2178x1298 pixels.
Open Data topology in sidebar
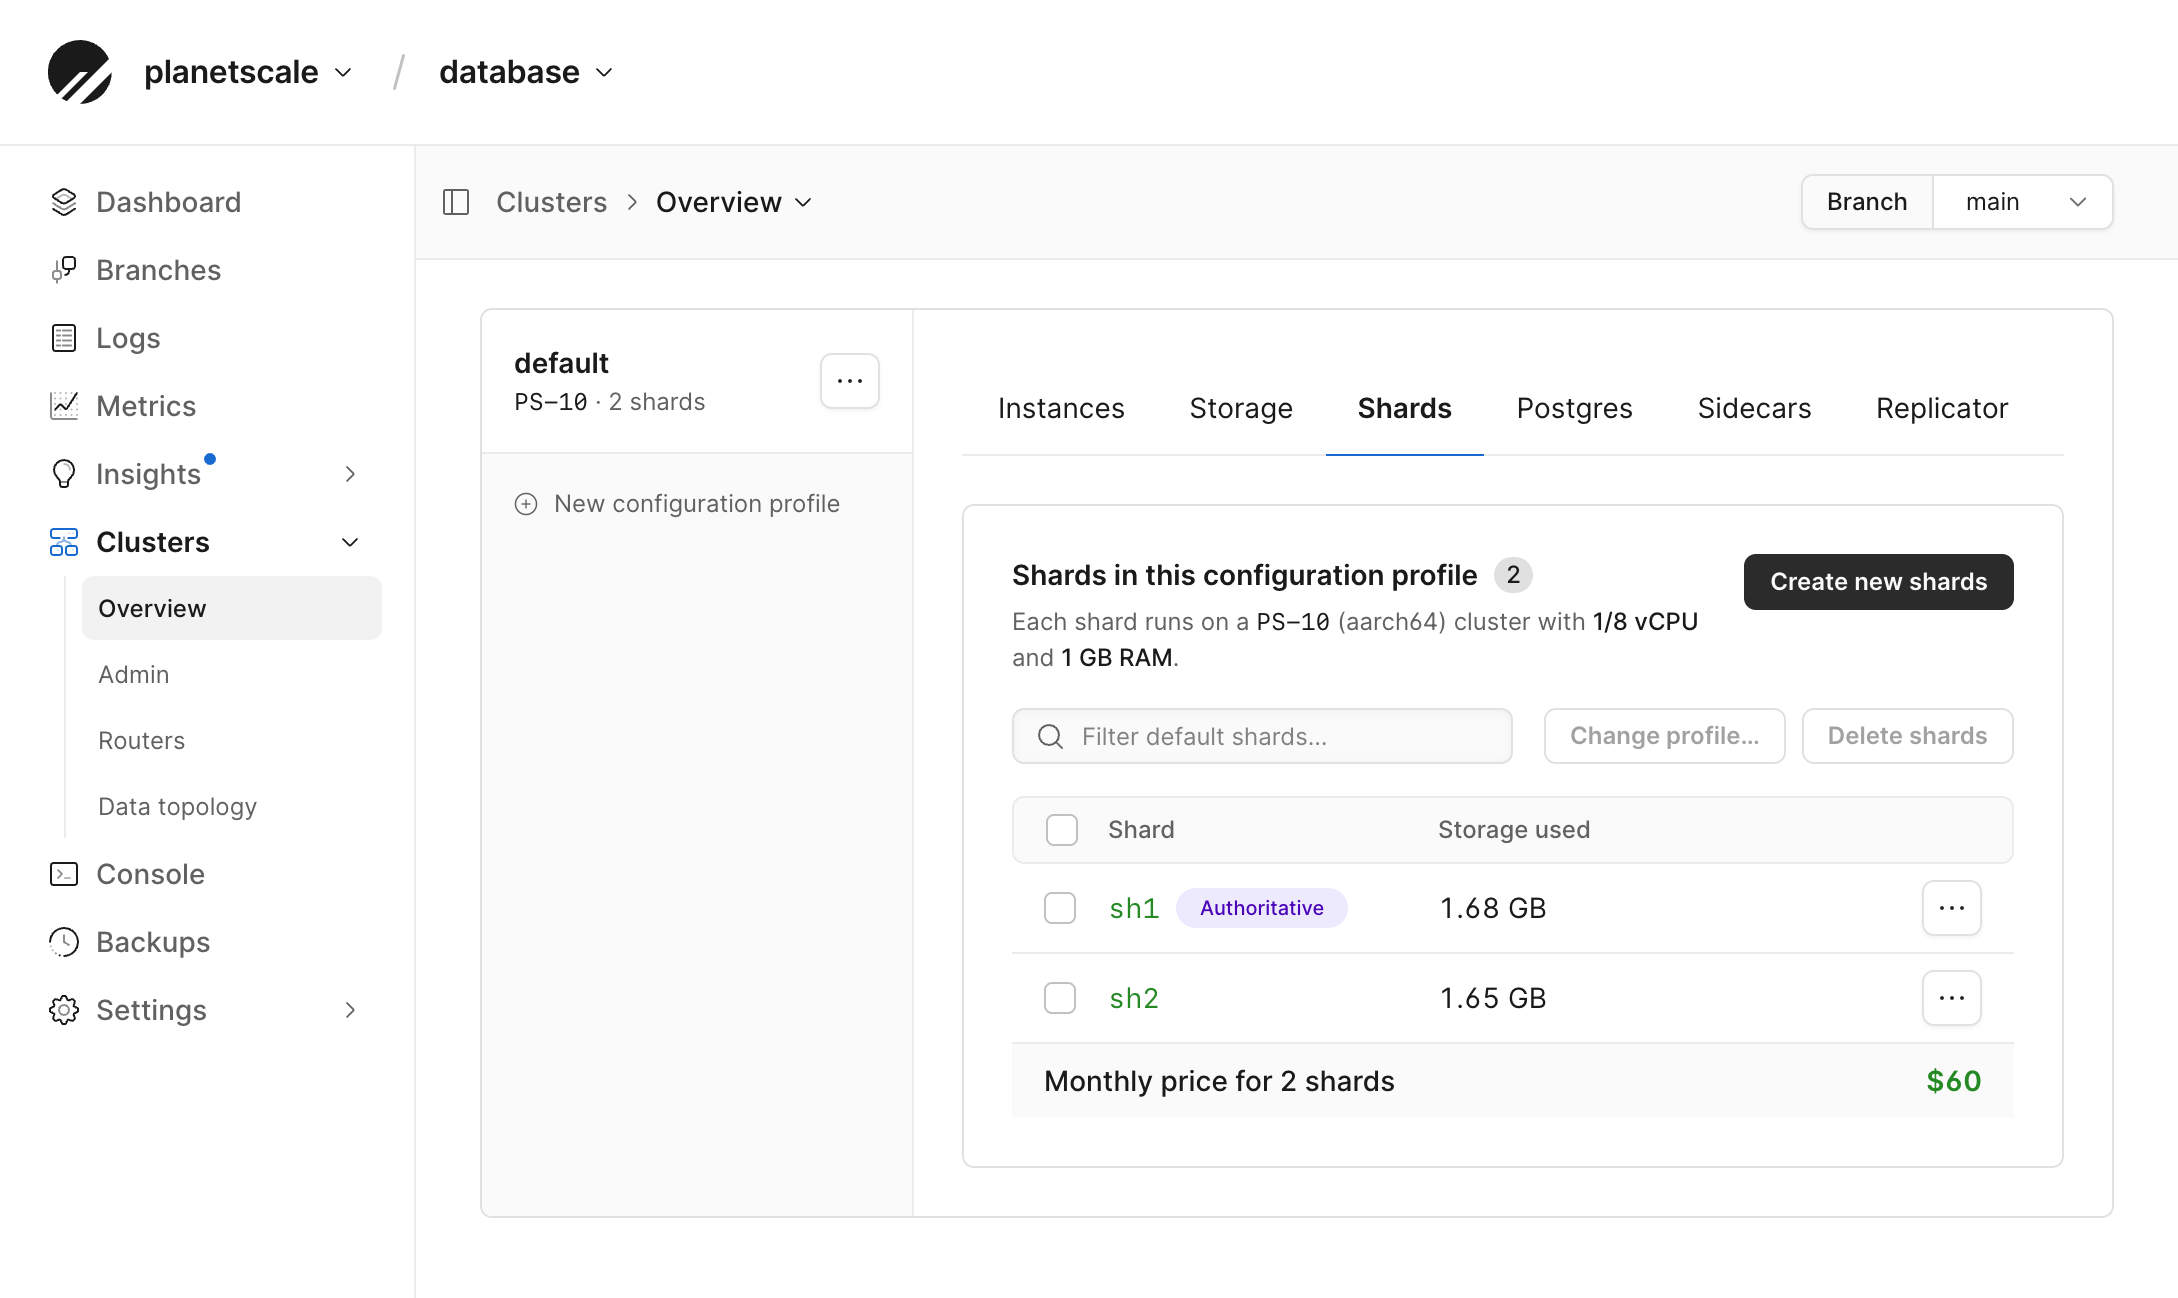coord(178,806)
